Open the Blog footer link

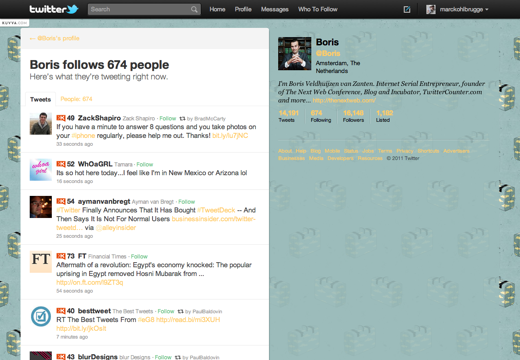(x=315, y=151)
